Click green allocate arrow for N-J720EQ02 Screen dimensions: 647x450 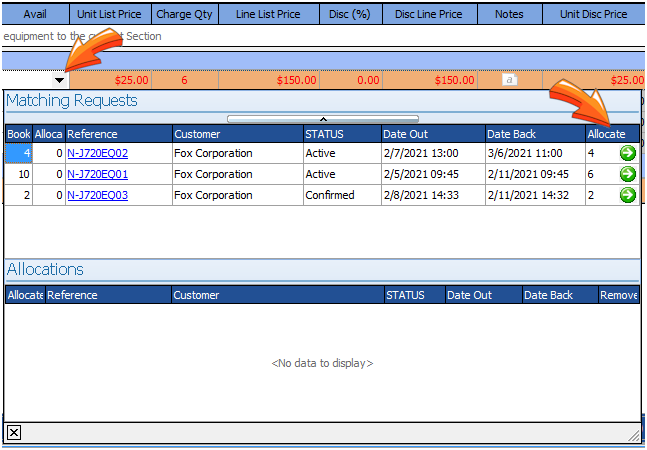pyautogui.click(x=627, y=153)
